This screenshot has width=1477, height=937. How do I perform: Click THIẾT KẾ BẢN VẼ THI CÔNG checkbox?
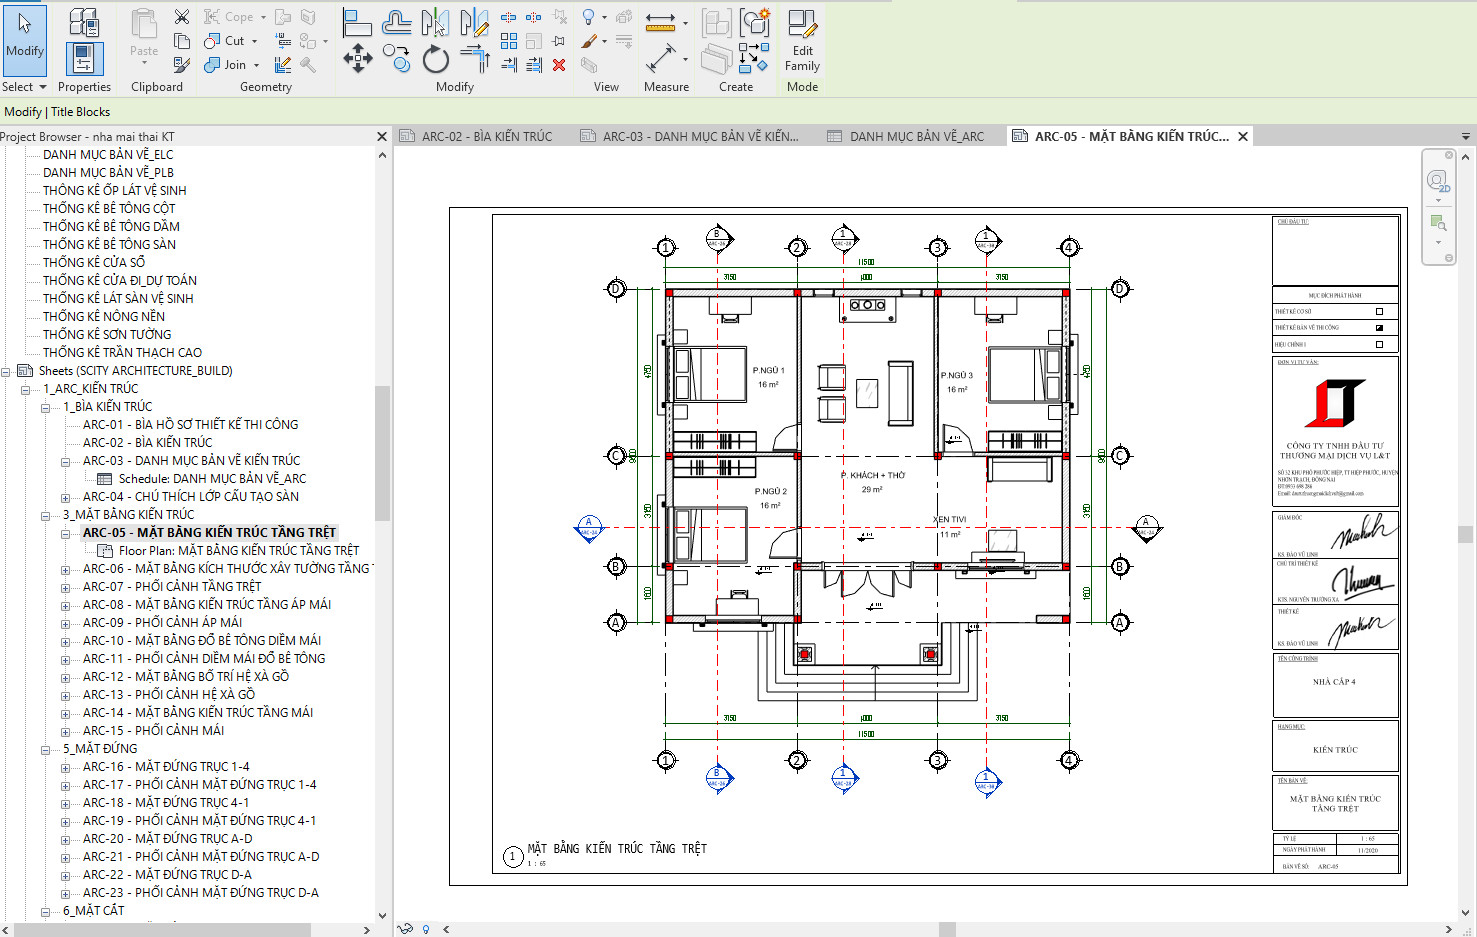tap(1379, 328)
